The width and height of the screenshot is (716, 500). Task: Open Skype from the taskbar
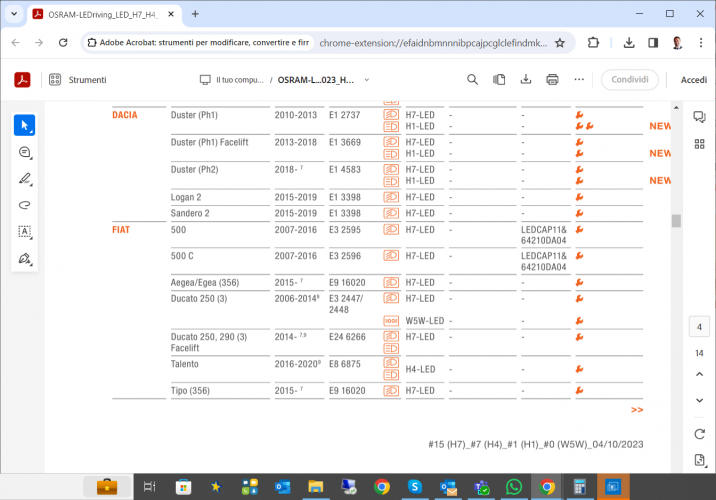pyautogui.click(x=415, y=487)
